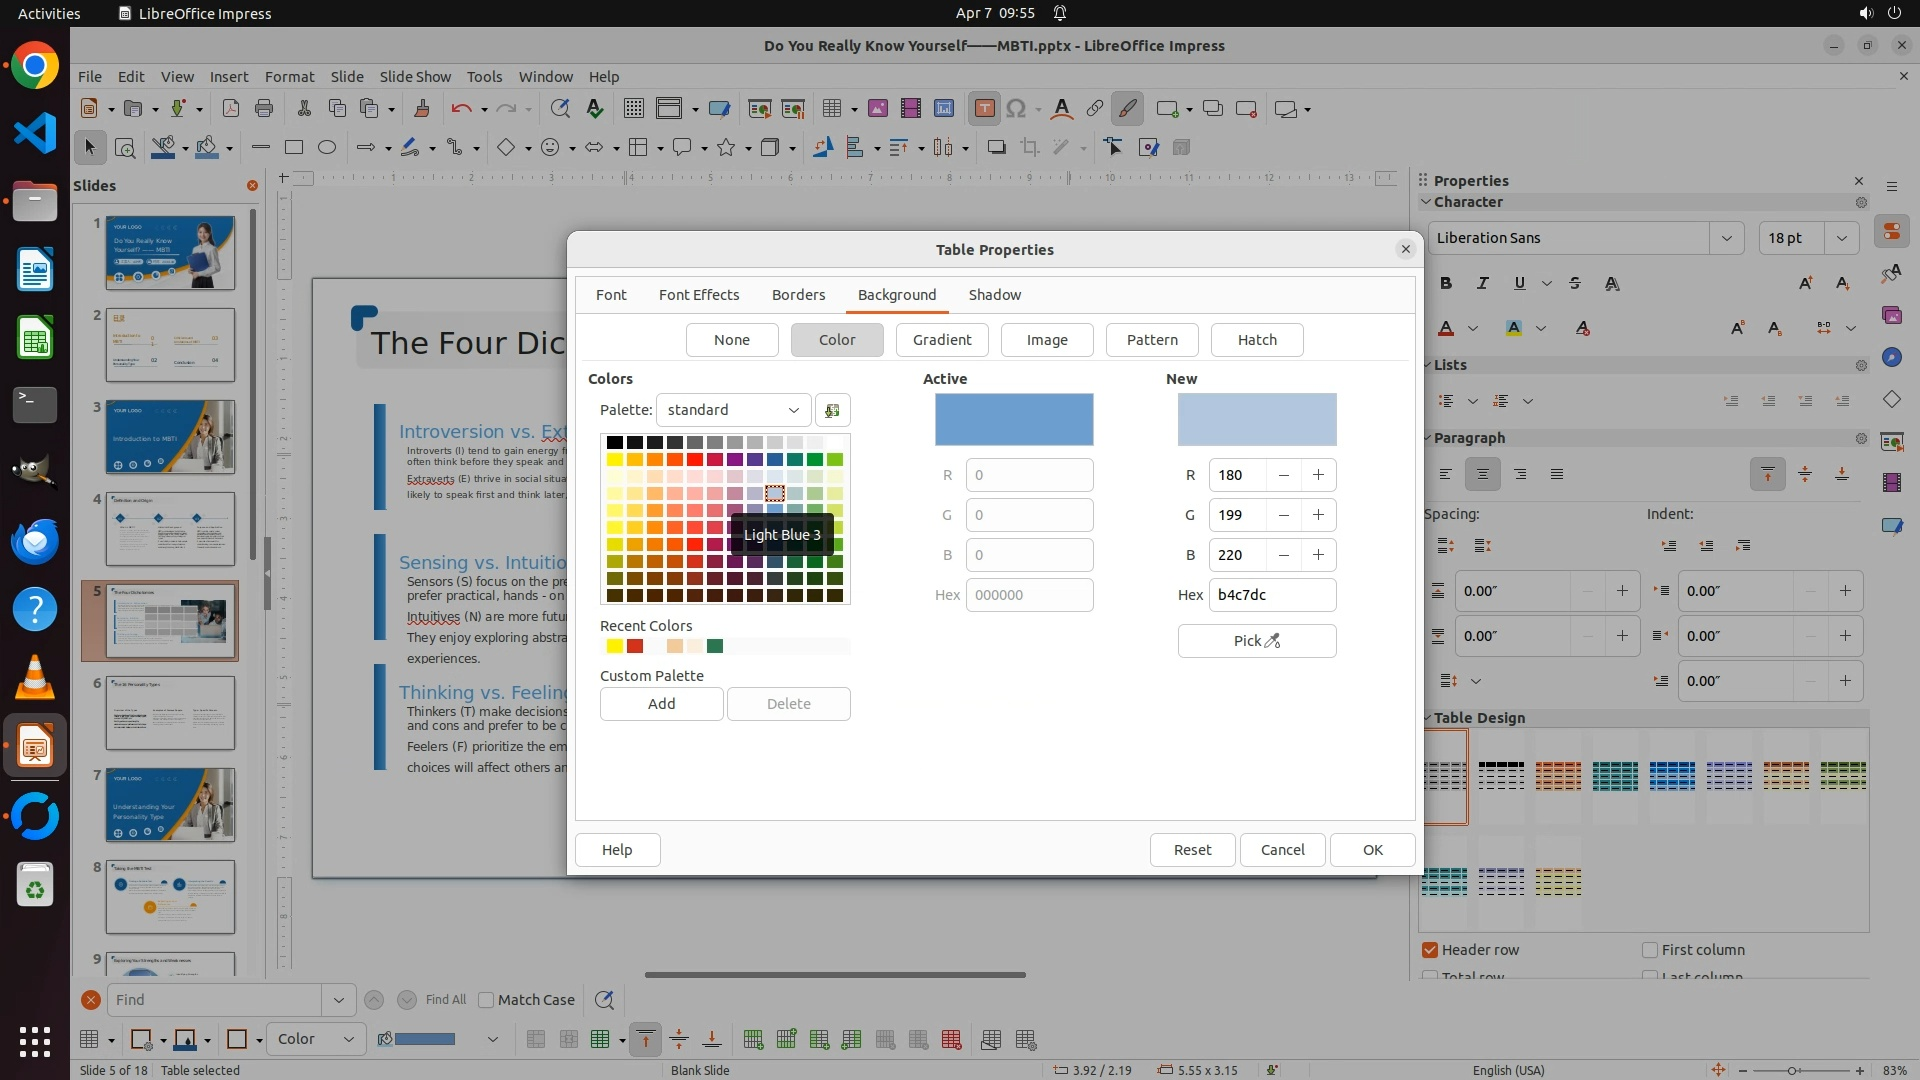Pick the red recent color swatch
1920x1080 pixels.
[635, 647]
